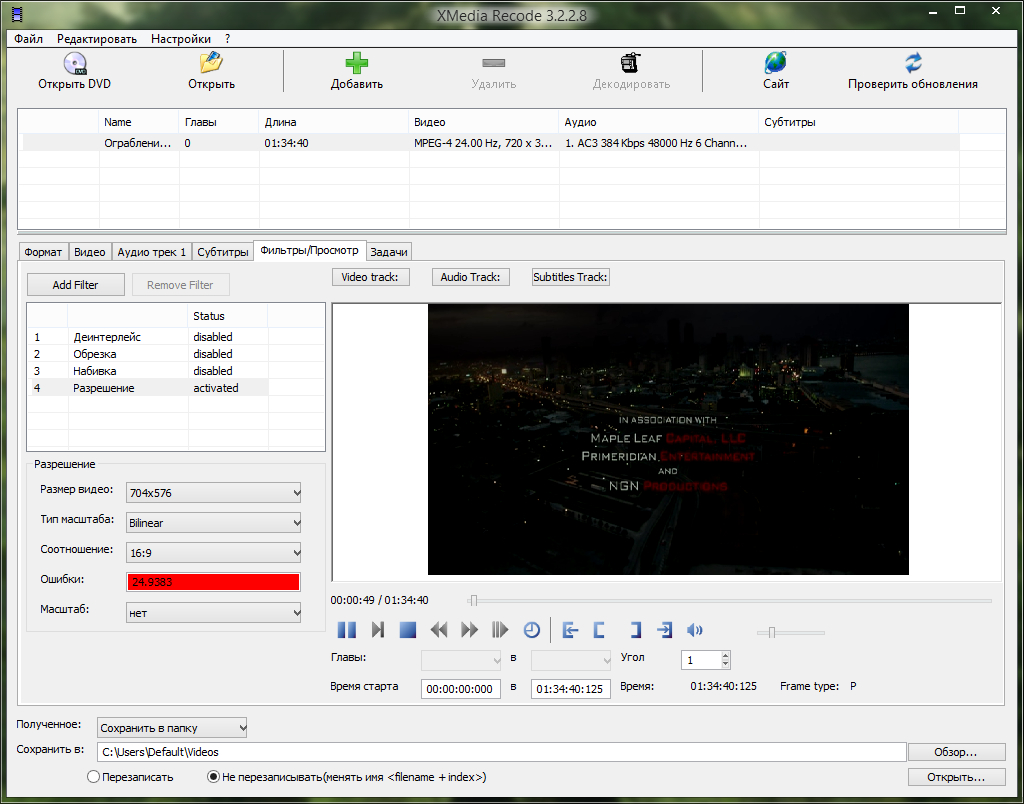Click the Обзор... browse button
This screenshot has width=1024, height=804.
[x=956, y=752]
